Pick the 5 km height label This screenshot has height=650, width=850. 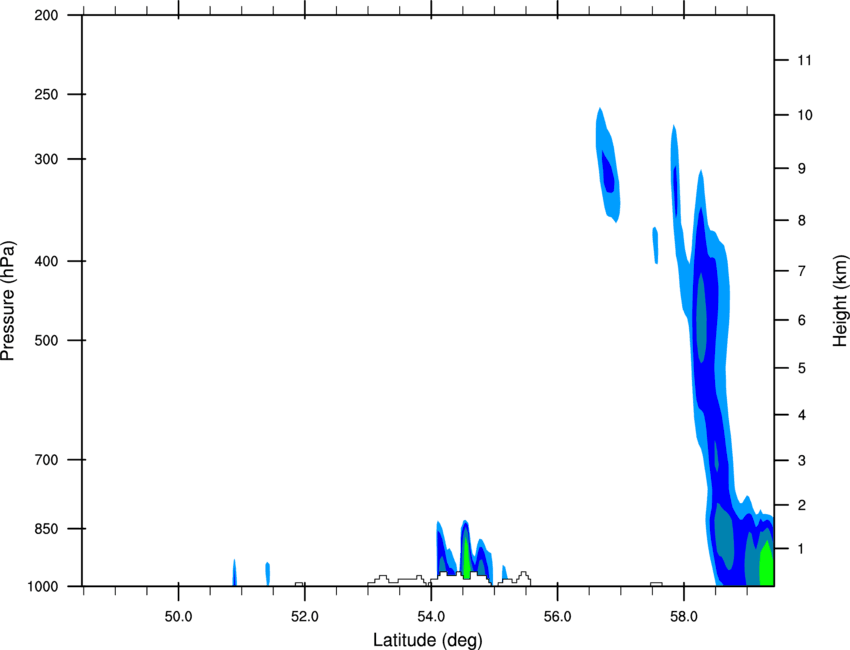[x=801, y=369]
